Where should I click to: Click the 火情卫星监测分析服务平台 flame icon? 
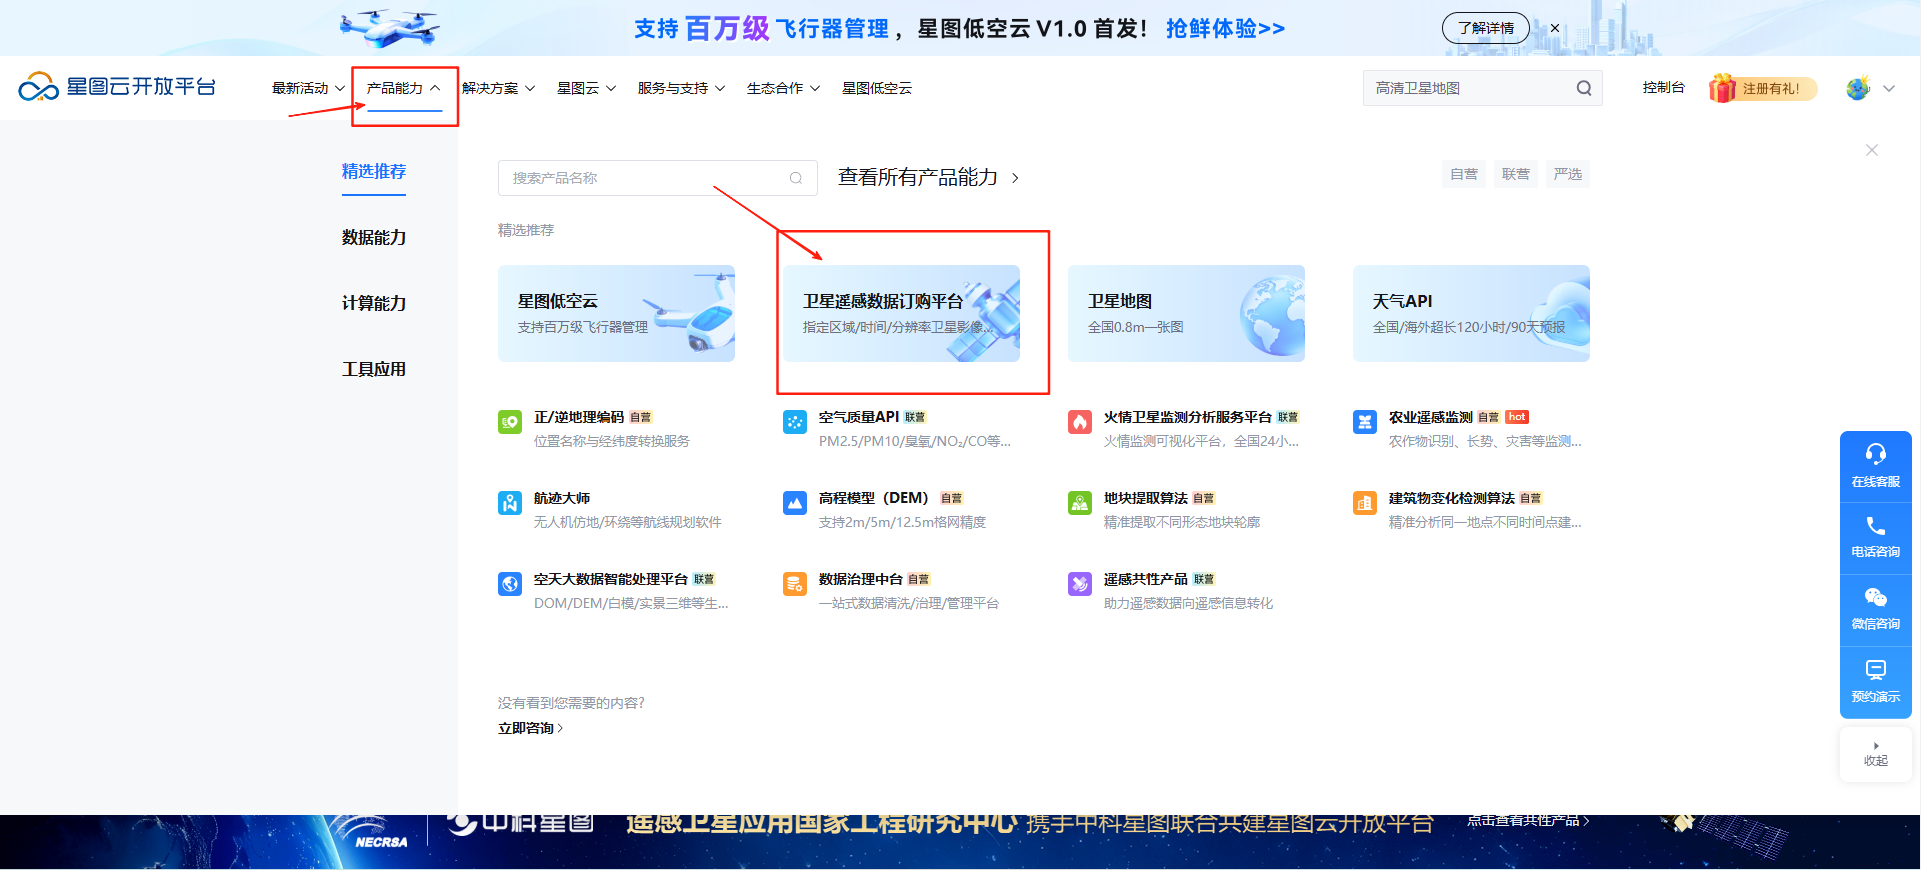point(1080,422)
